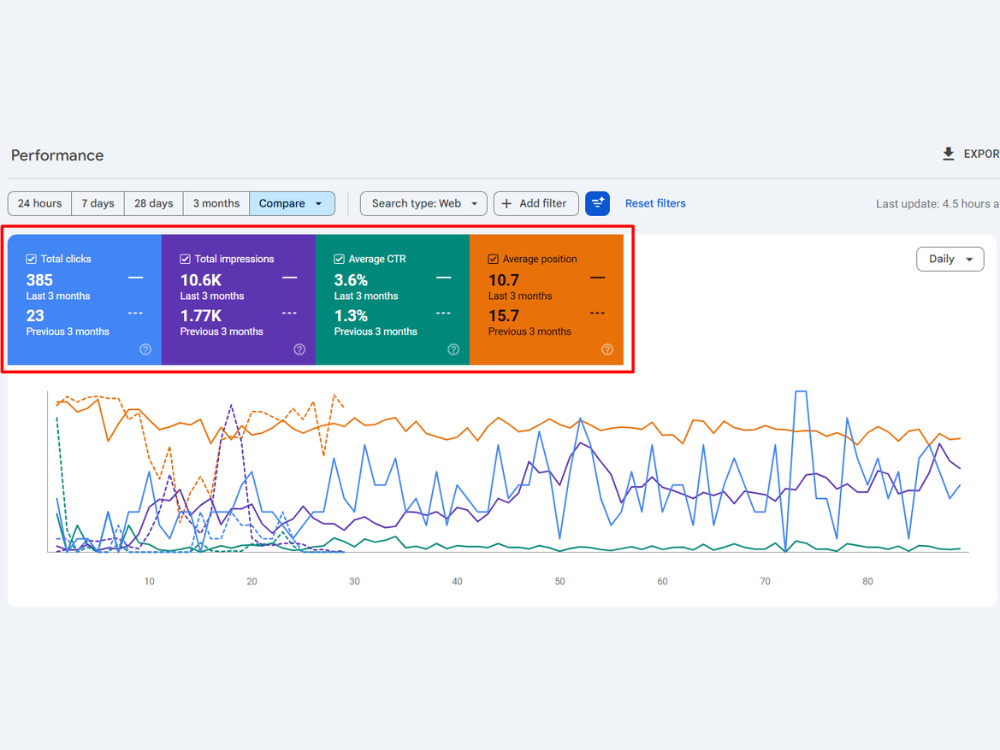Click the x-axis label 50

tap(560, 582)
